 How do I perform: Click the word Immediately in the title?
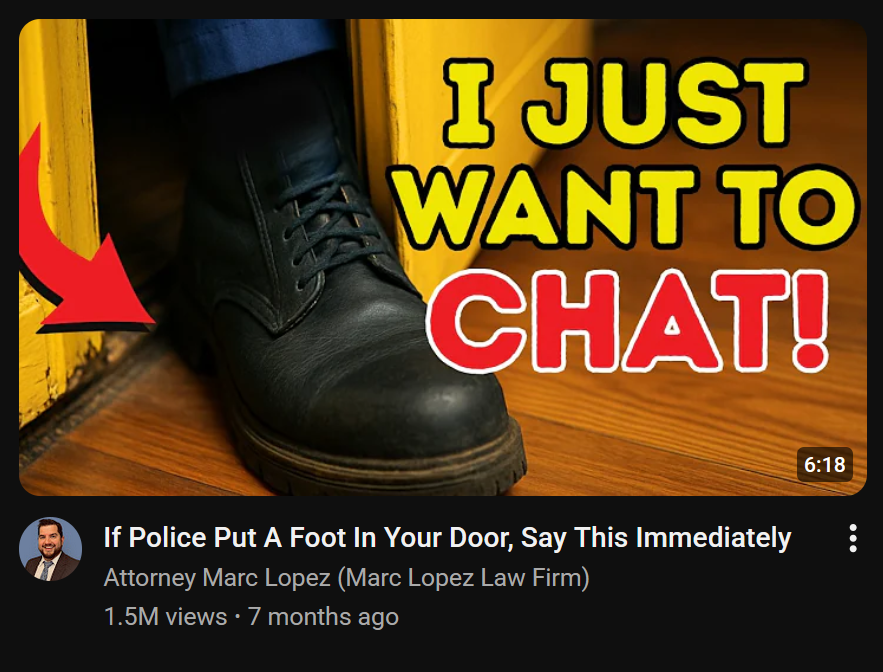click(x=713, y=537)
